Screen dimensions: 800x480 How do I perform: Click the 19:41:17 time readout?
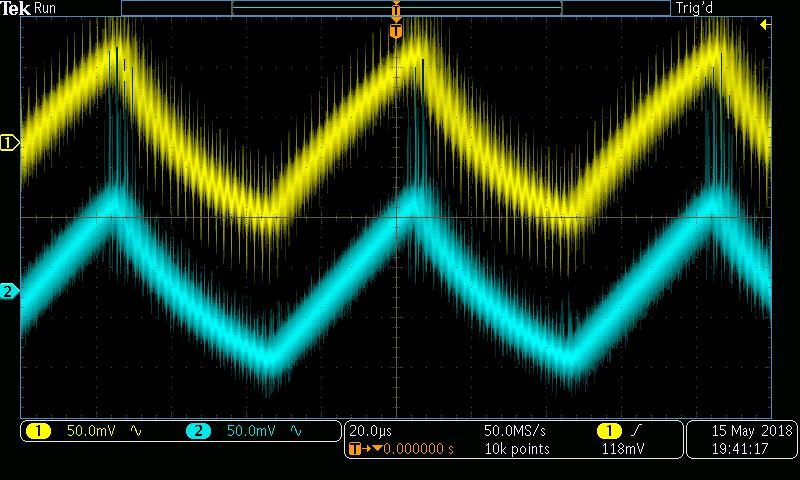[x=740, y=449]
